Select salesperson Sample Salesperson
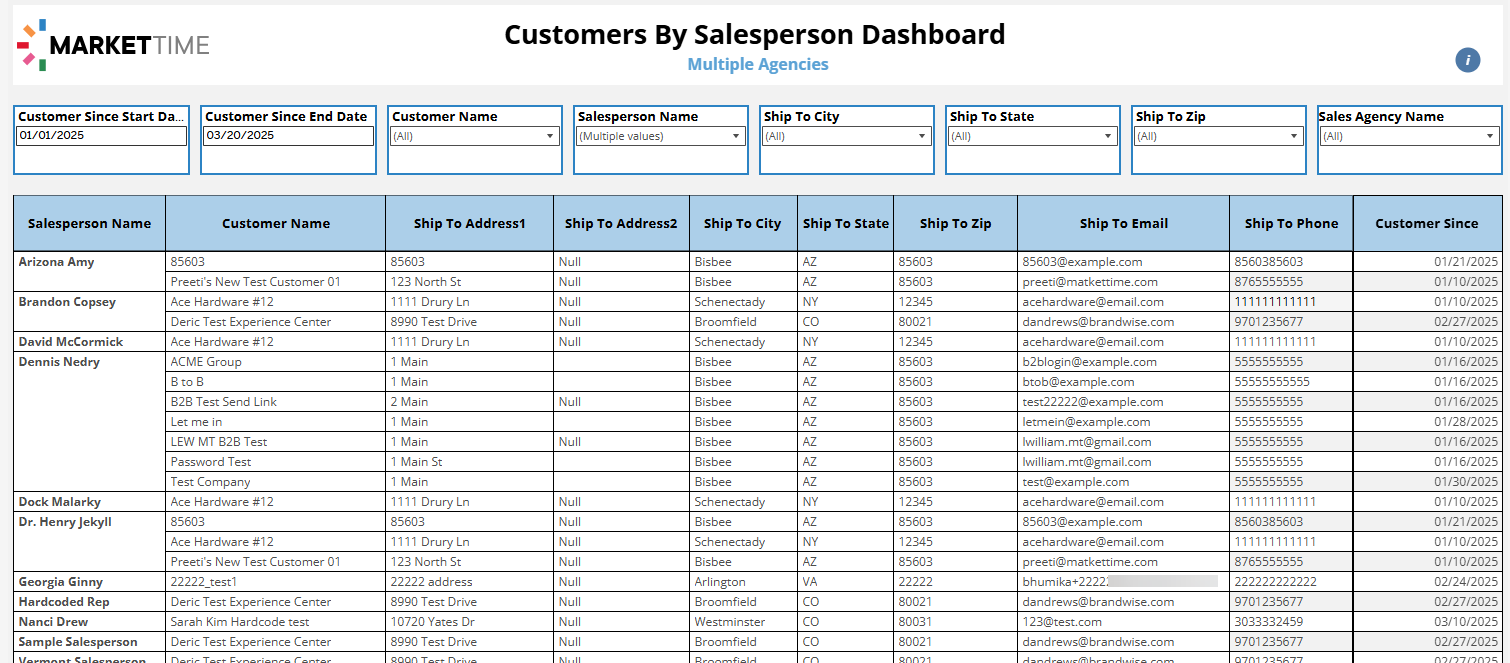 tap(78, 642)
